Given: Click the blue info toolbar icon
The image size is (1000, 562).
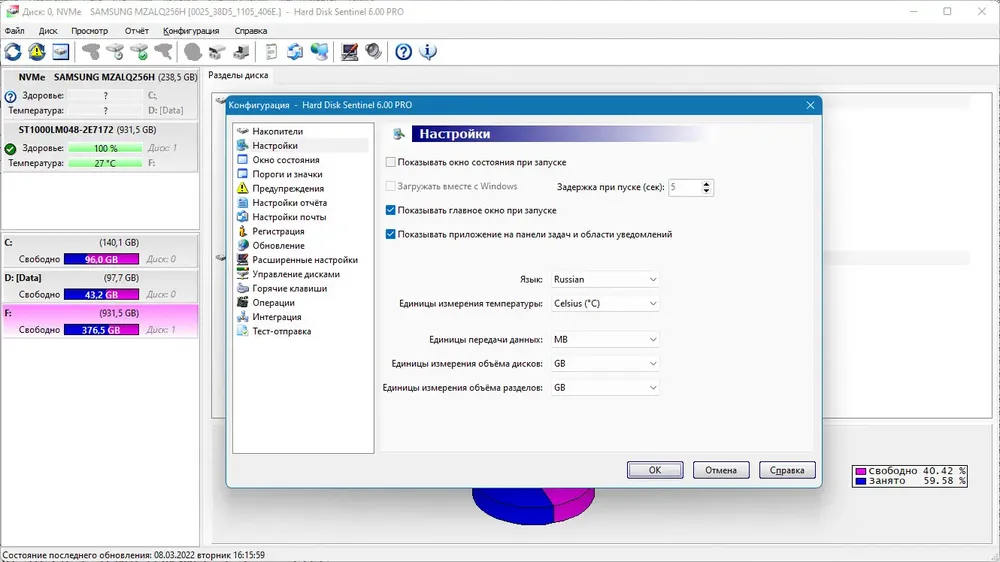Looking at the screenshot, I should [x=428, y=52].
